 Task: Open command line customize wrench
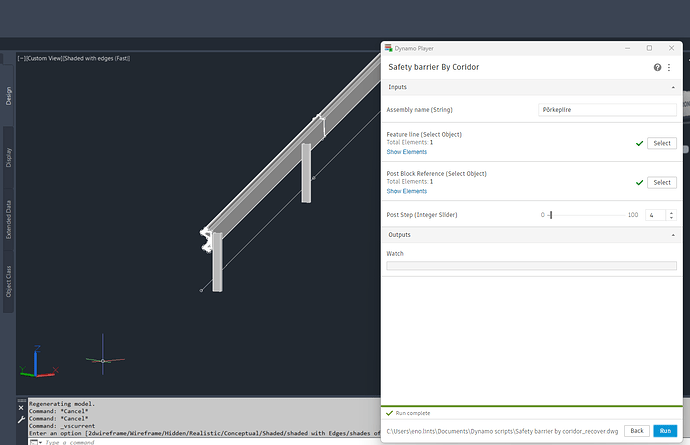[x=21, y=419]
